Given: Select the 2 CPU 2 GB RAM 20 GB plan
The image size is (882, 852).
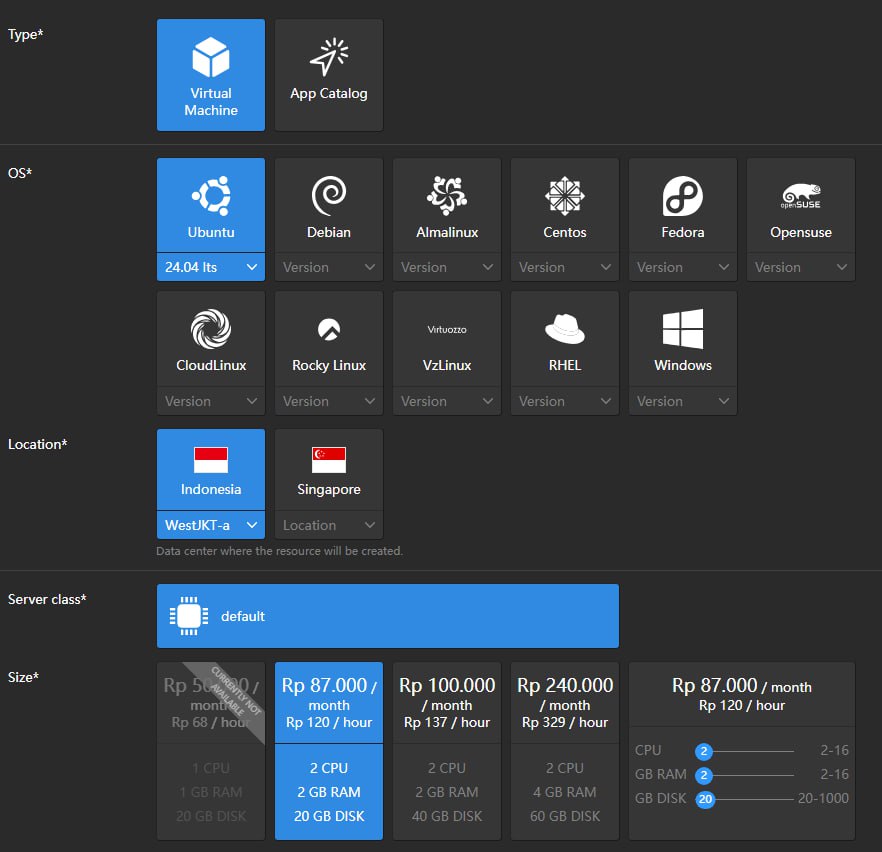Looking at the screenshot, I should (329, 750).
